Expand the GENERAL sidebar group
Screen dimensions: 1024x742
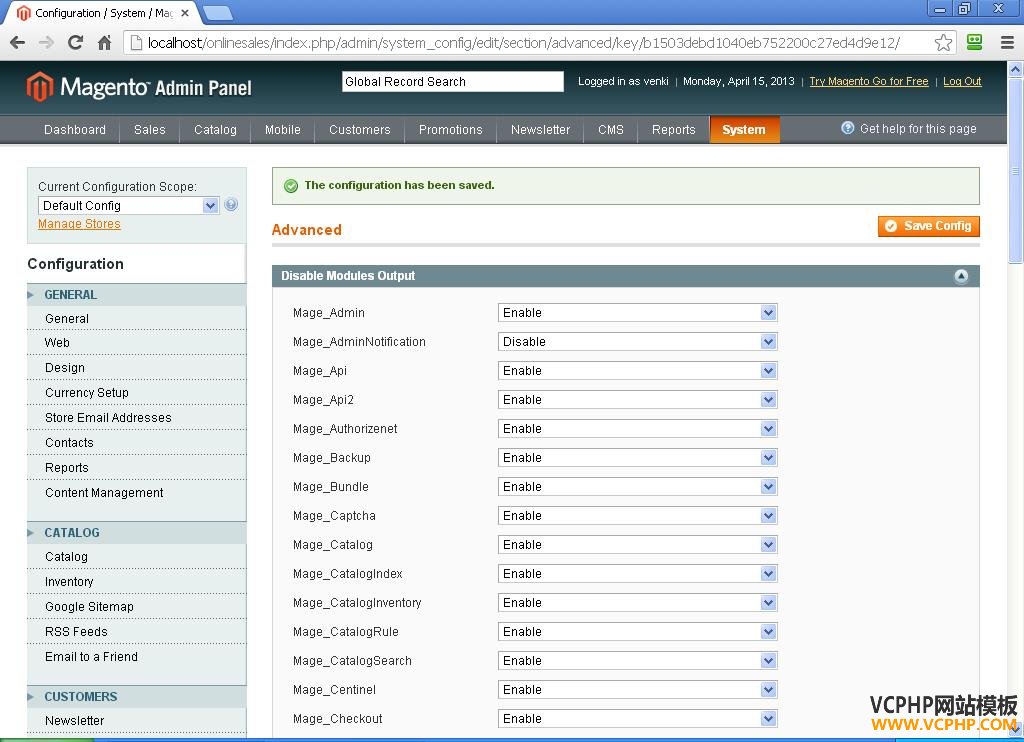(x=137, y=295)
